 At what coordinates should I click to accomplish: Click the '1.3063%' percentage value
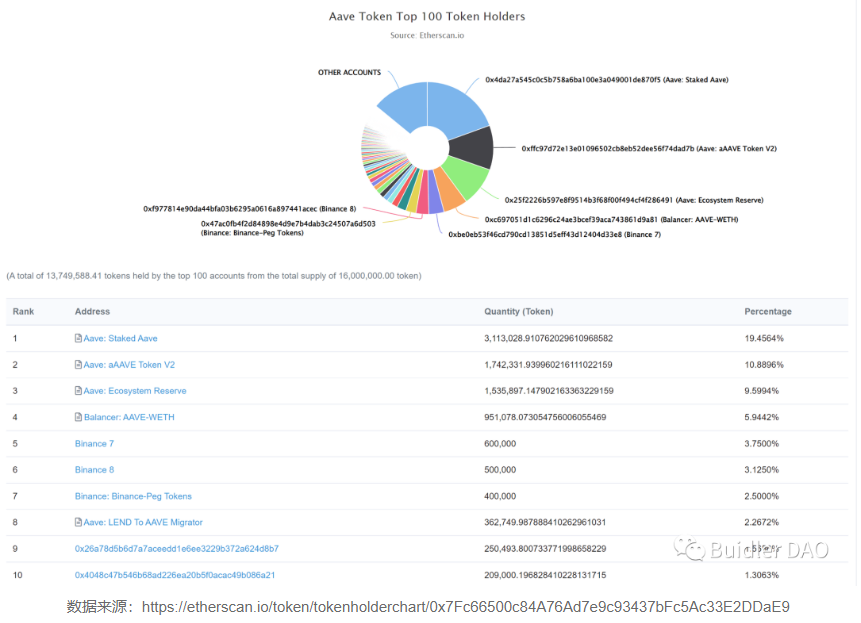762,575
